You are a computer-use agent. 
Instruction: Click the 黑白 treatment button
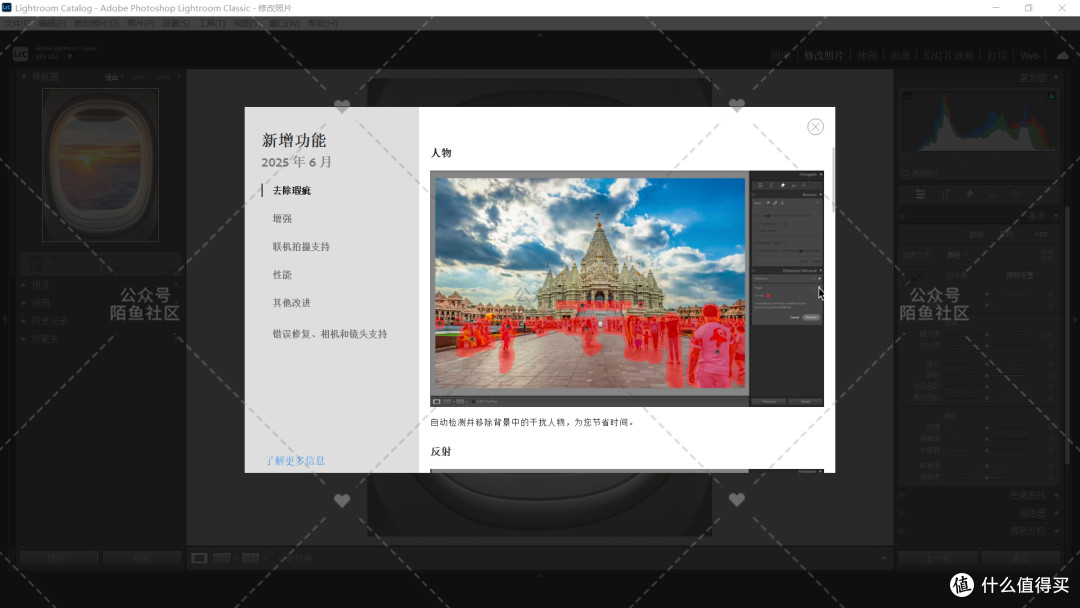coord(1006,234)
